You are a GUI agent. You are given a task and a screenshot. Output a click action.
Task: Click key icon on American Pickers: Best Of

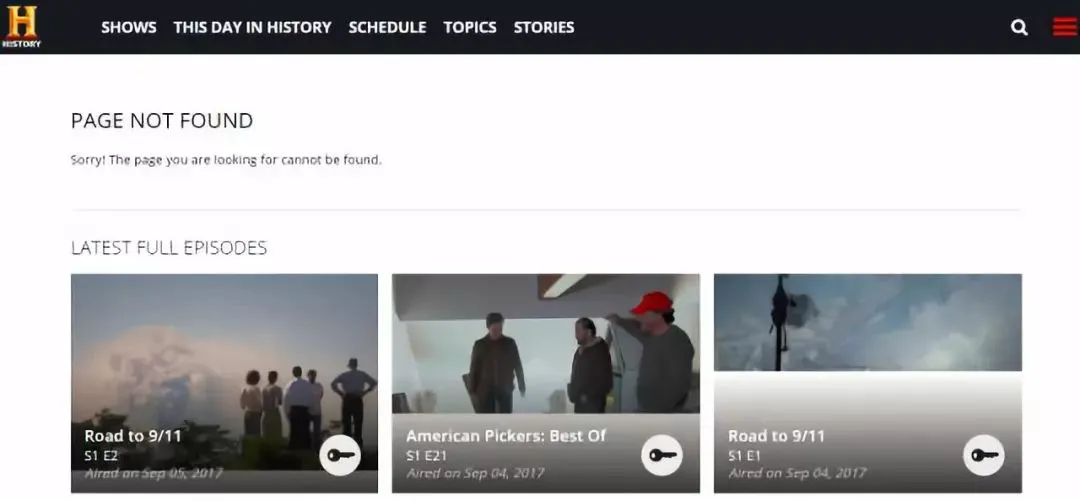pos(661,455)
